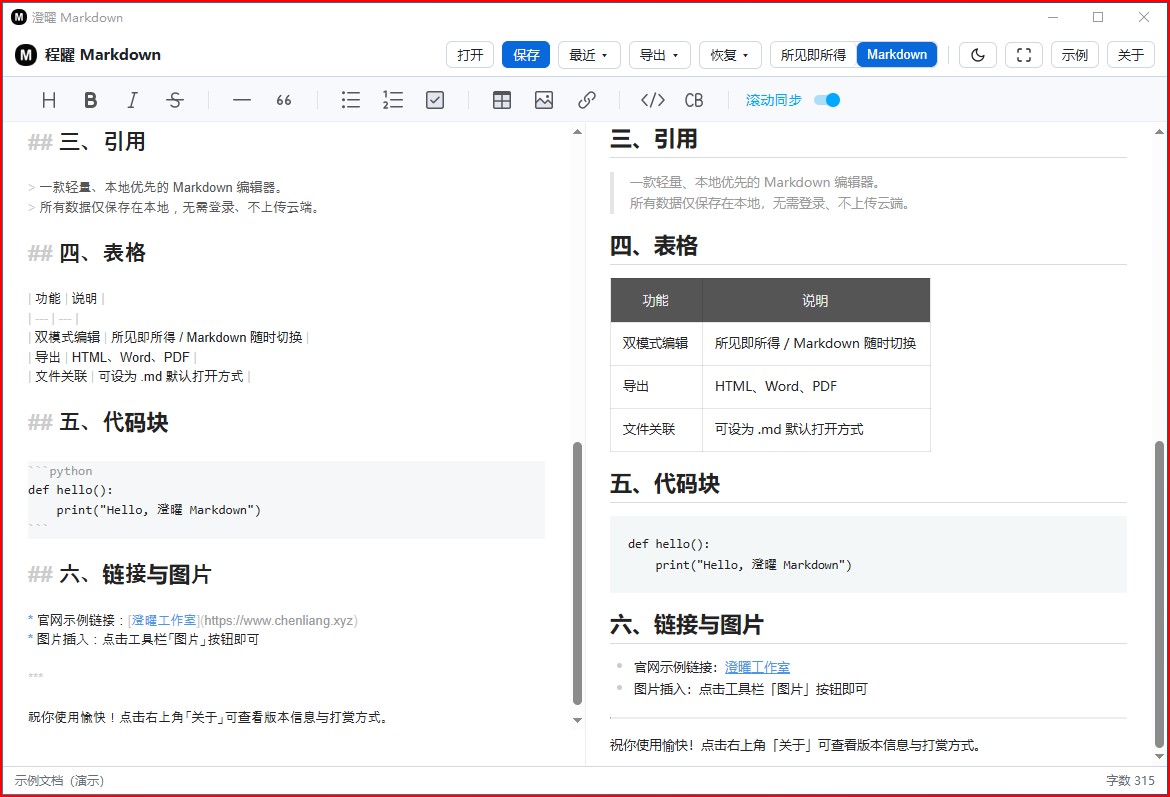Click the 祝你使用愉快 line in the editor
Image resolution: width=1170 pixels, height=797 pixels.
pyautogui.click(x=209, y=717)
